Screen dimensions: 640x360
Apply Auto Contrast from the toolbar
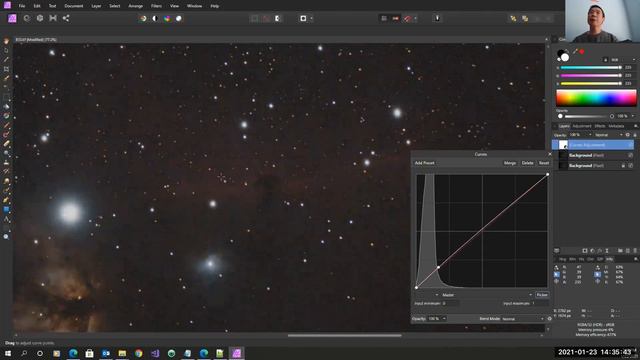coord(155,18)
